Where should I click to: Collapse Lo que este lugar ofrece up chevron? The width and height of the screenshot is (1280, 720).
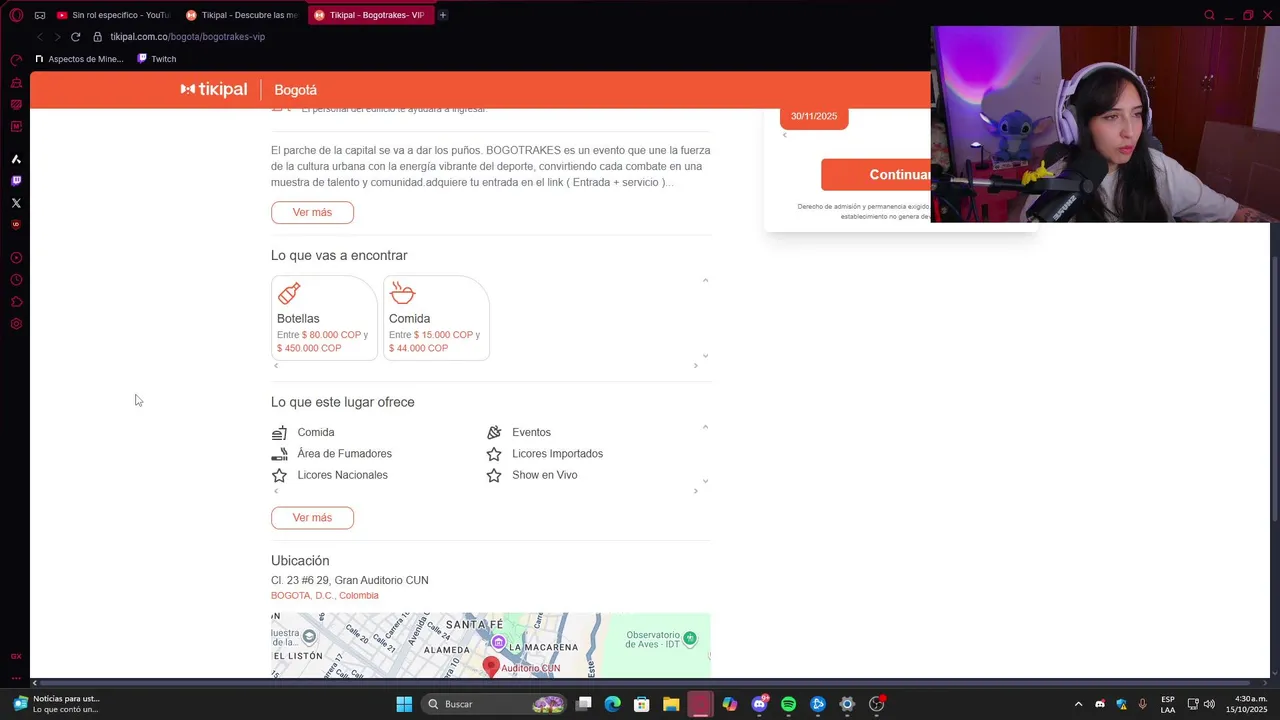pos(705,428)
